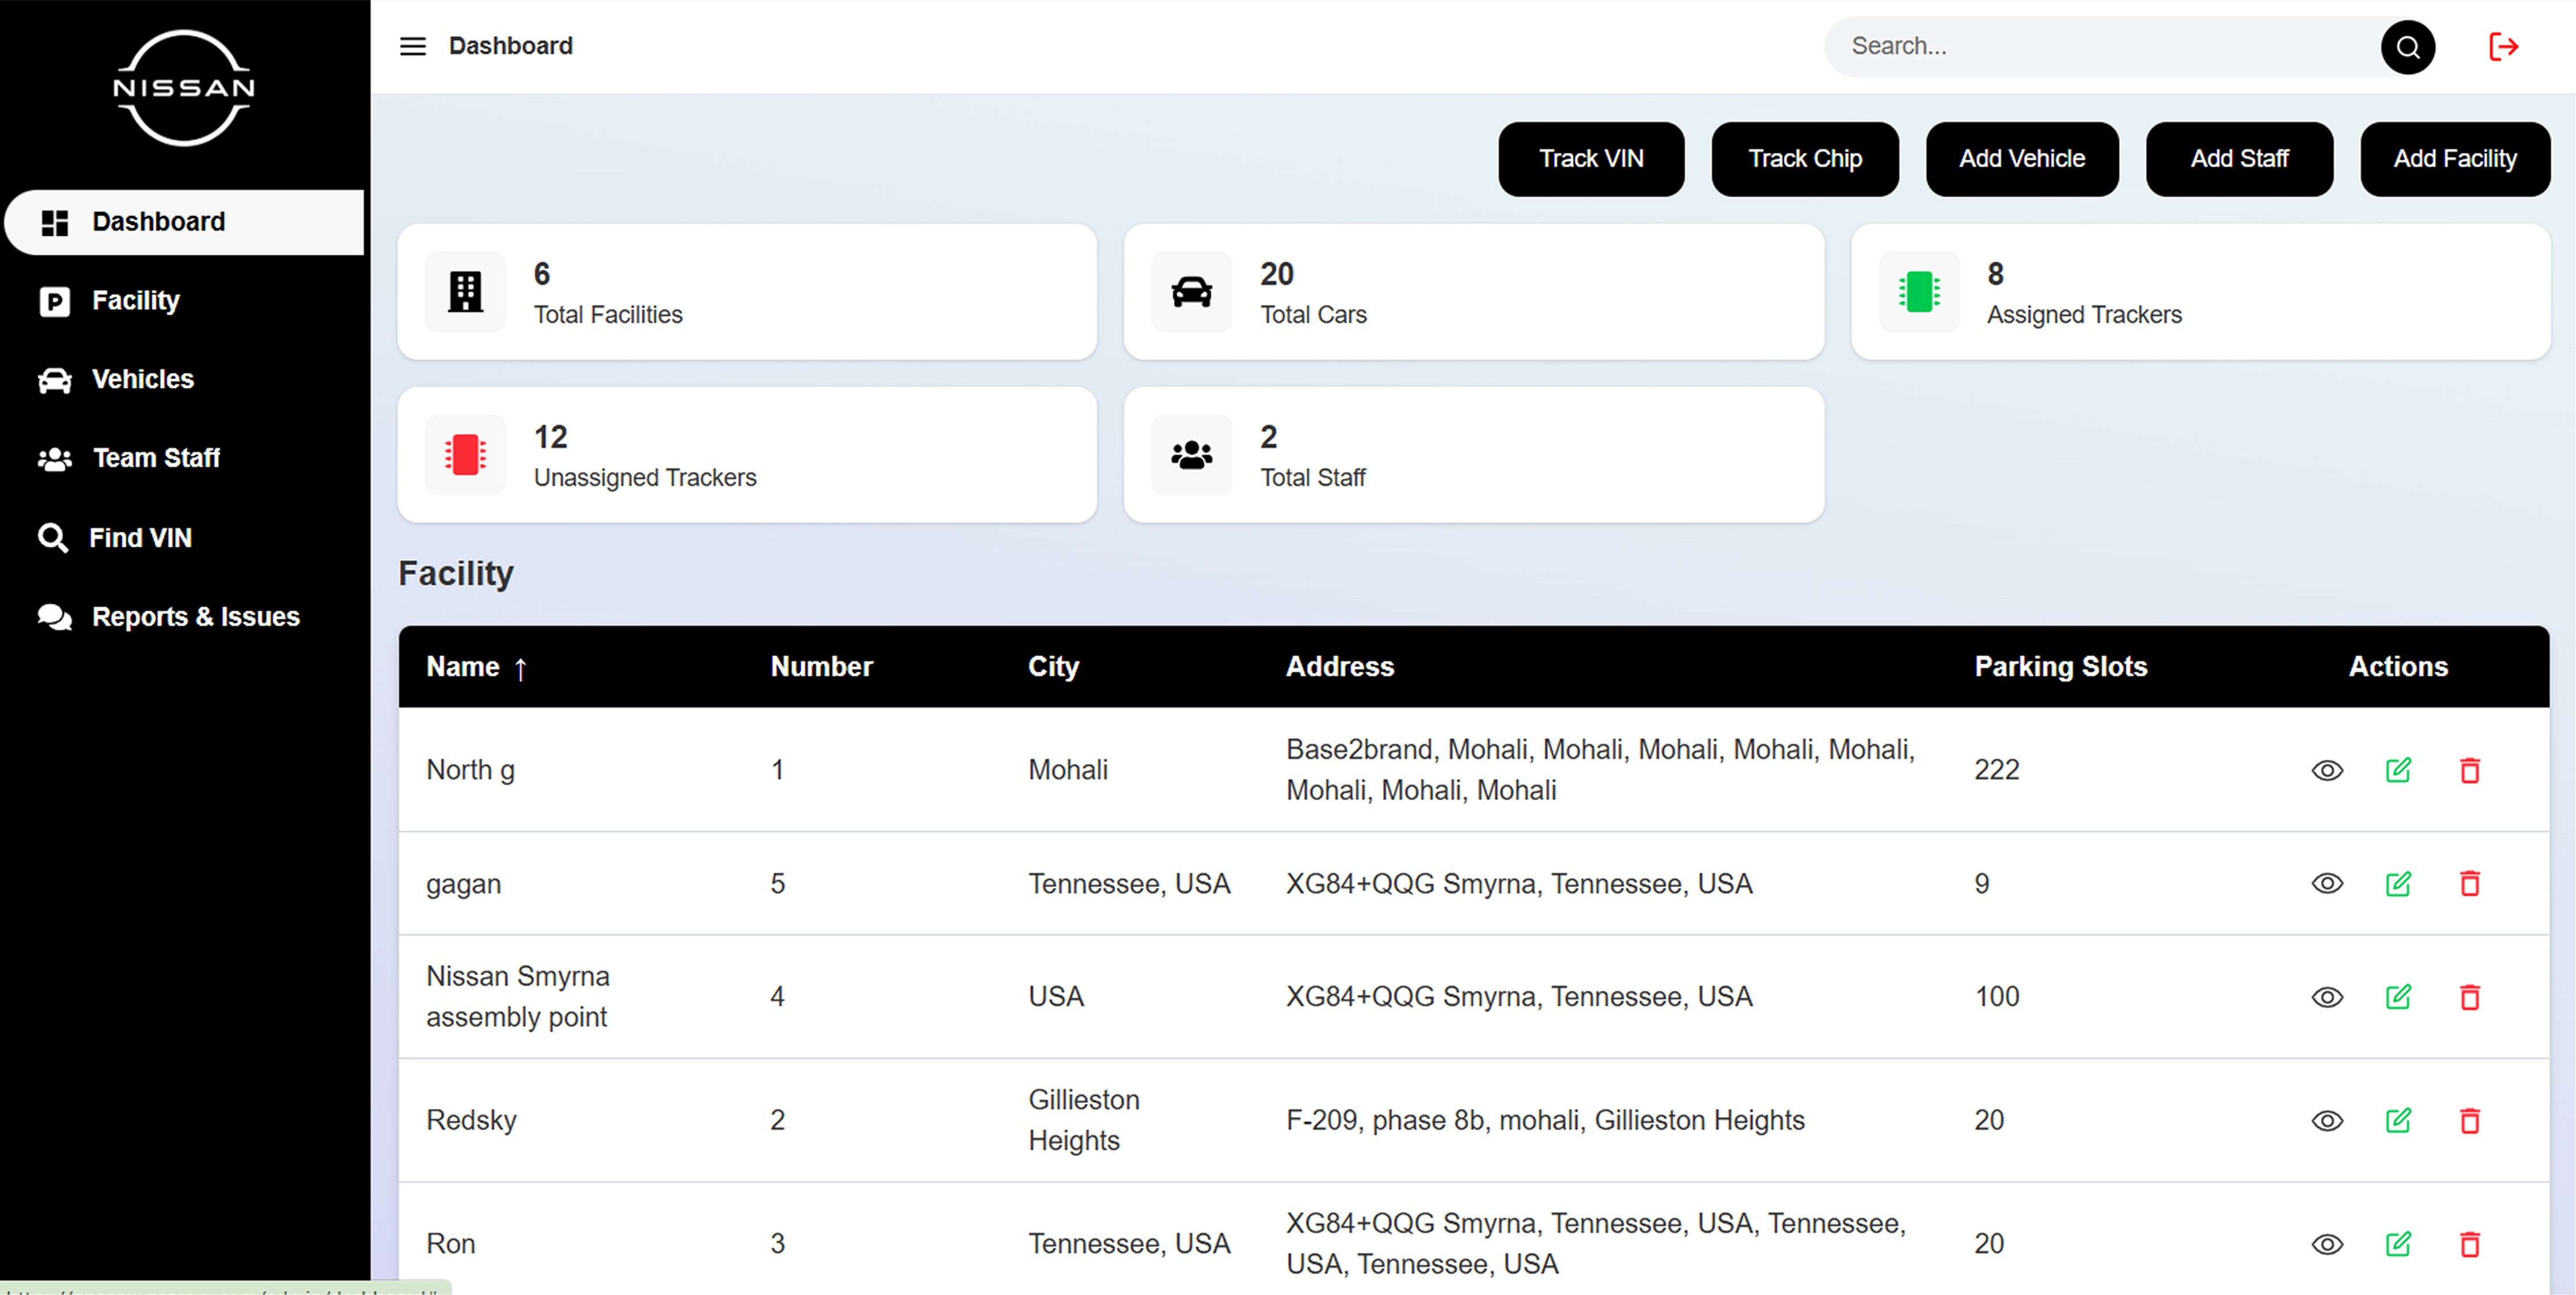Delete the Ron facility

2469,1244
